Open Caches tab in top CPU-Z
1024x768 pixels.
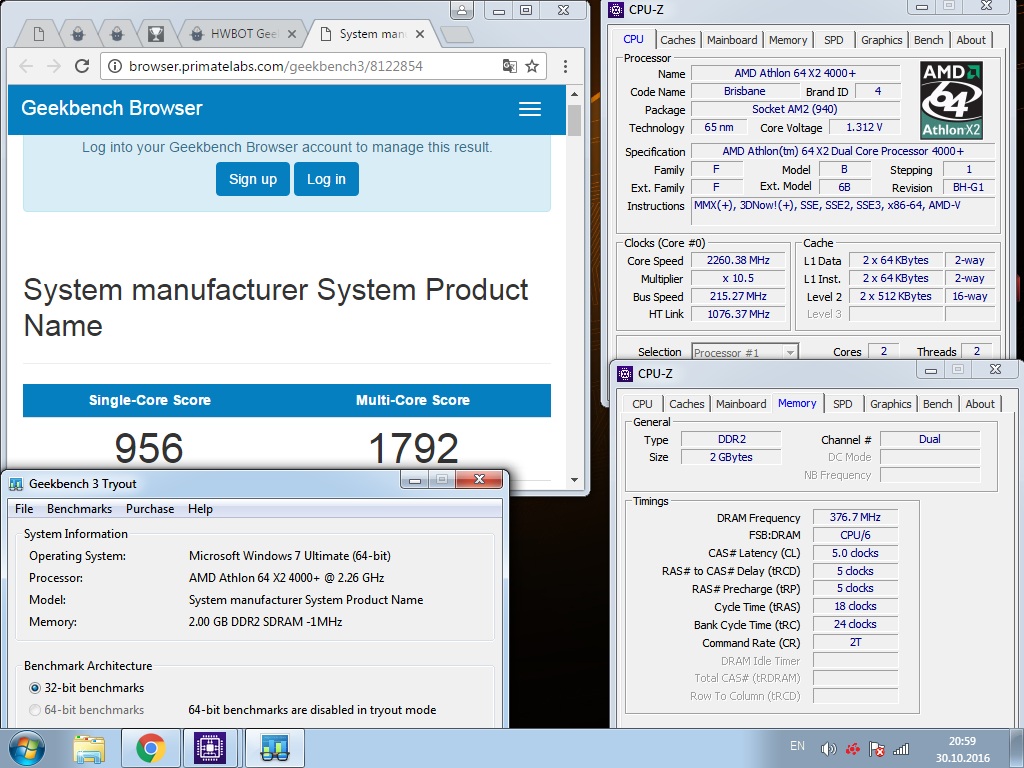coord(678,40)
